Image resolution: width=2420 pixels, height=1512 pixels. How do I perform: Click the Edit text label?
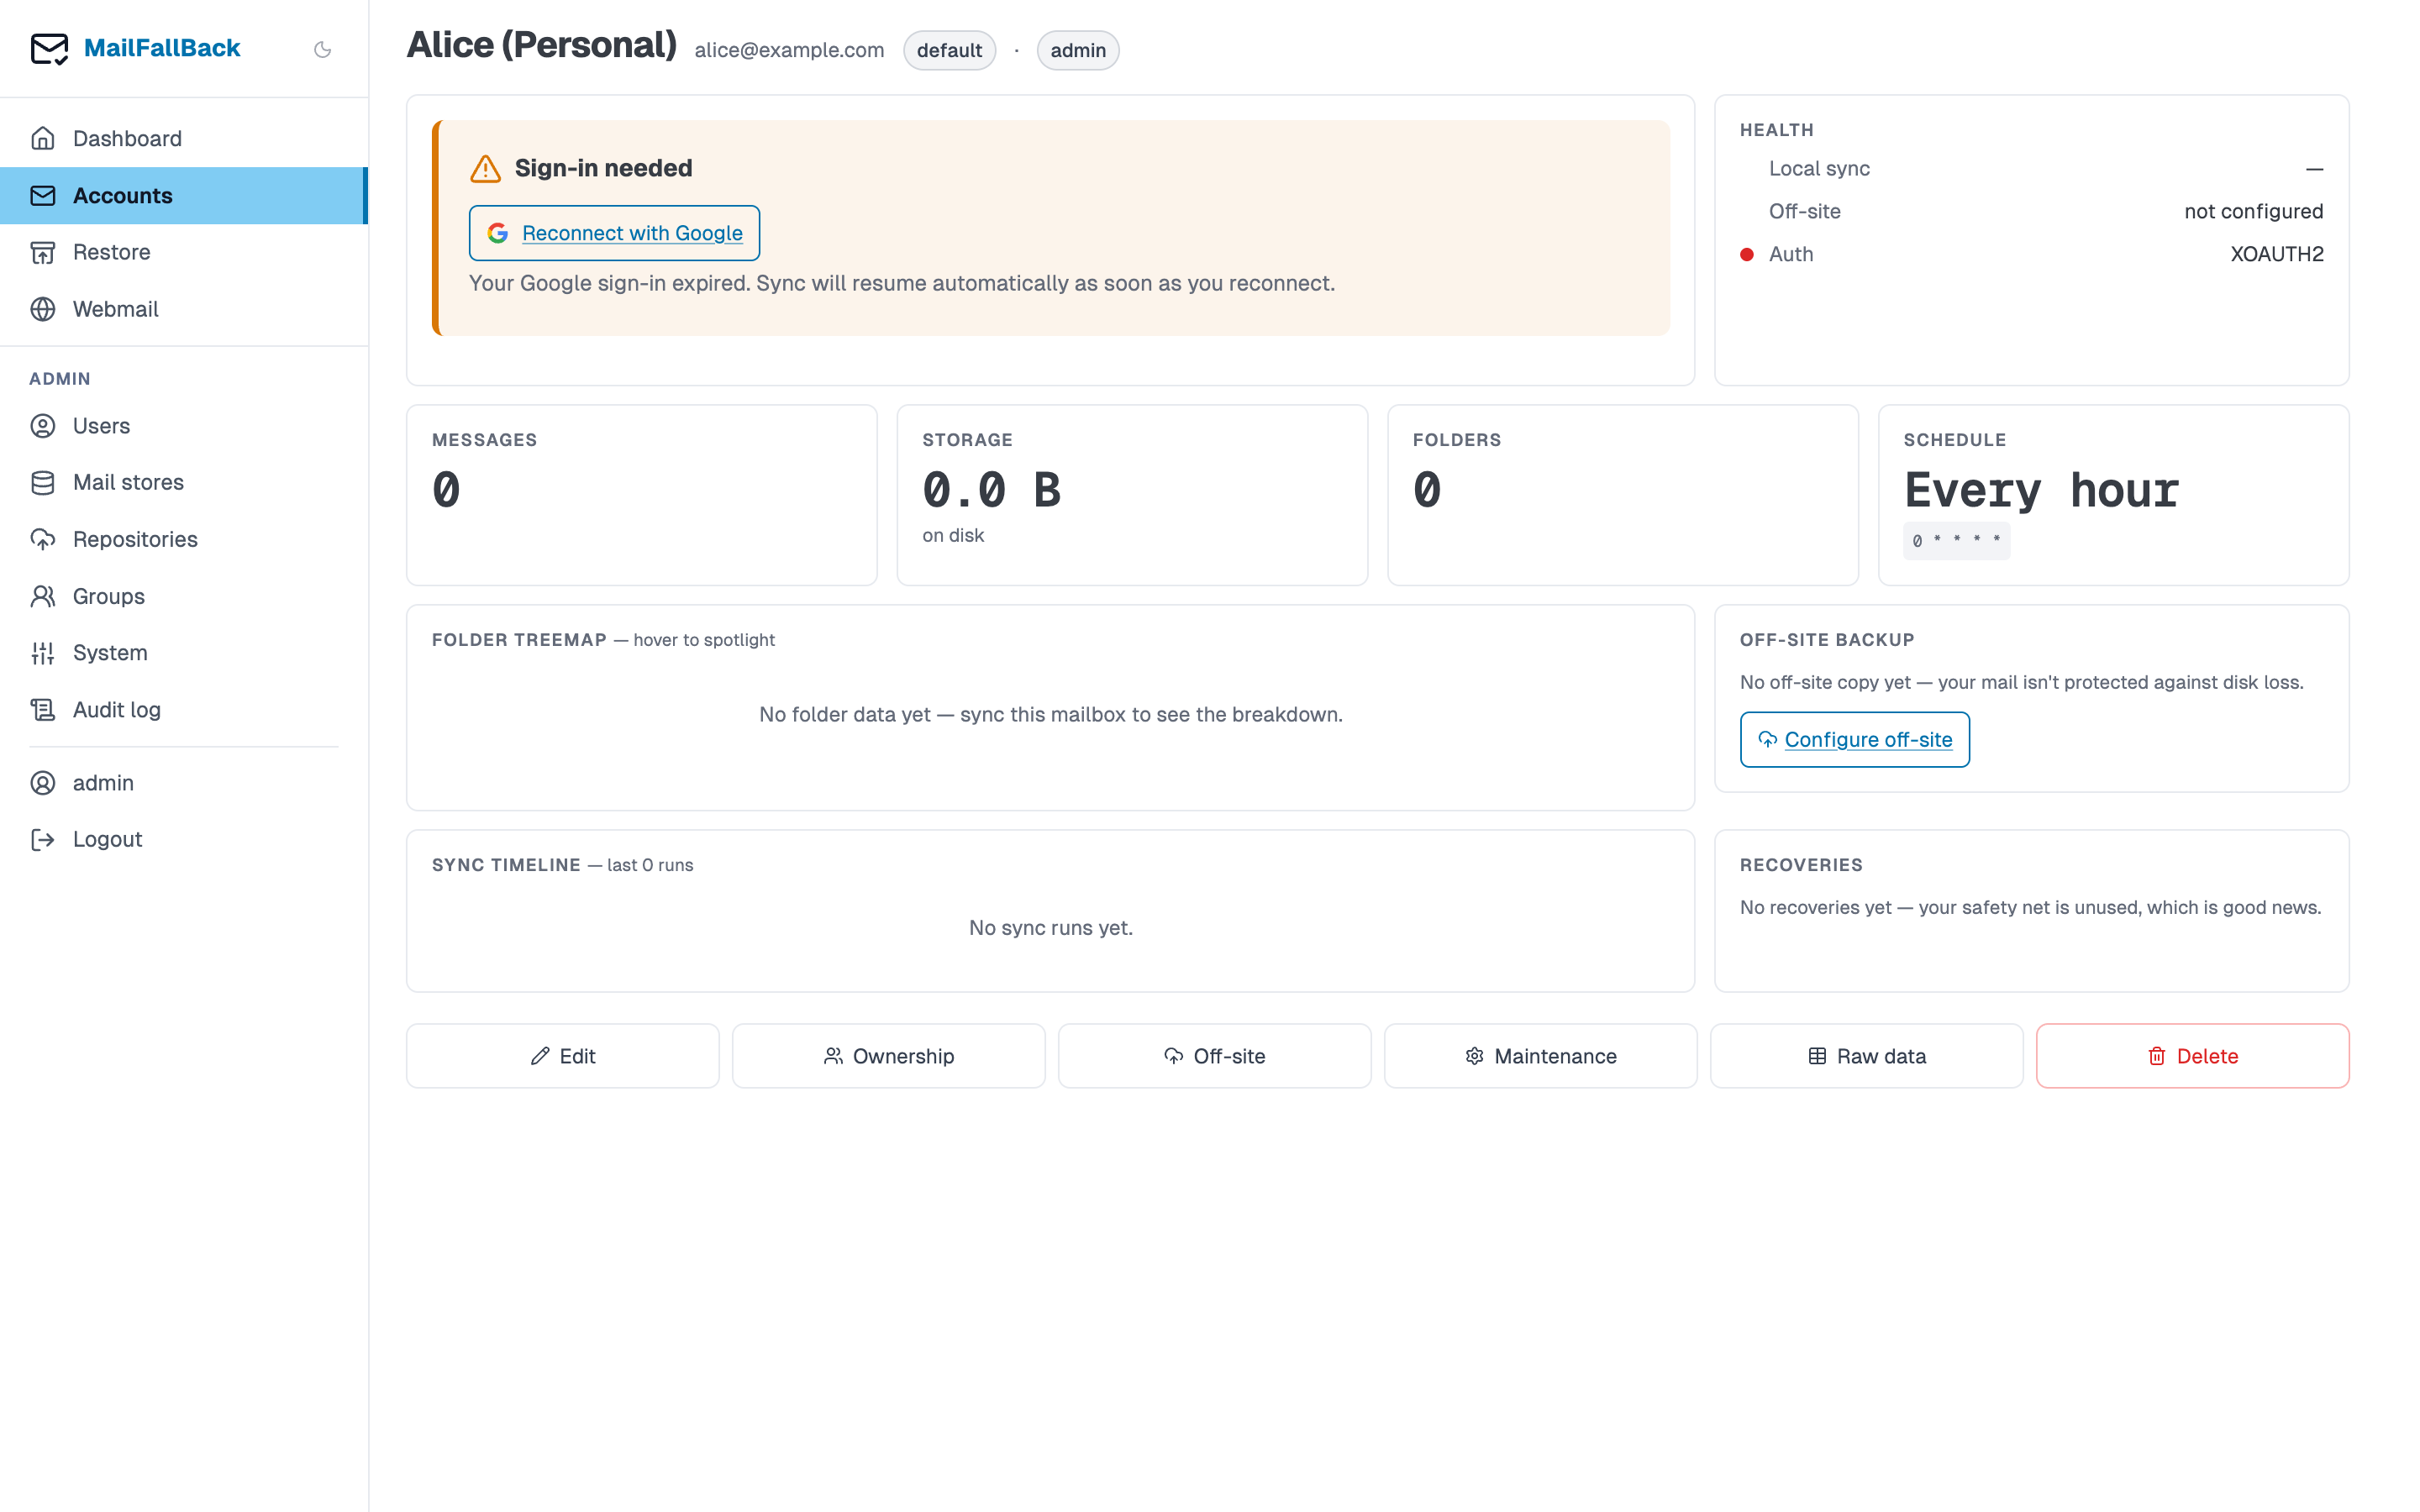point(577,1056)
